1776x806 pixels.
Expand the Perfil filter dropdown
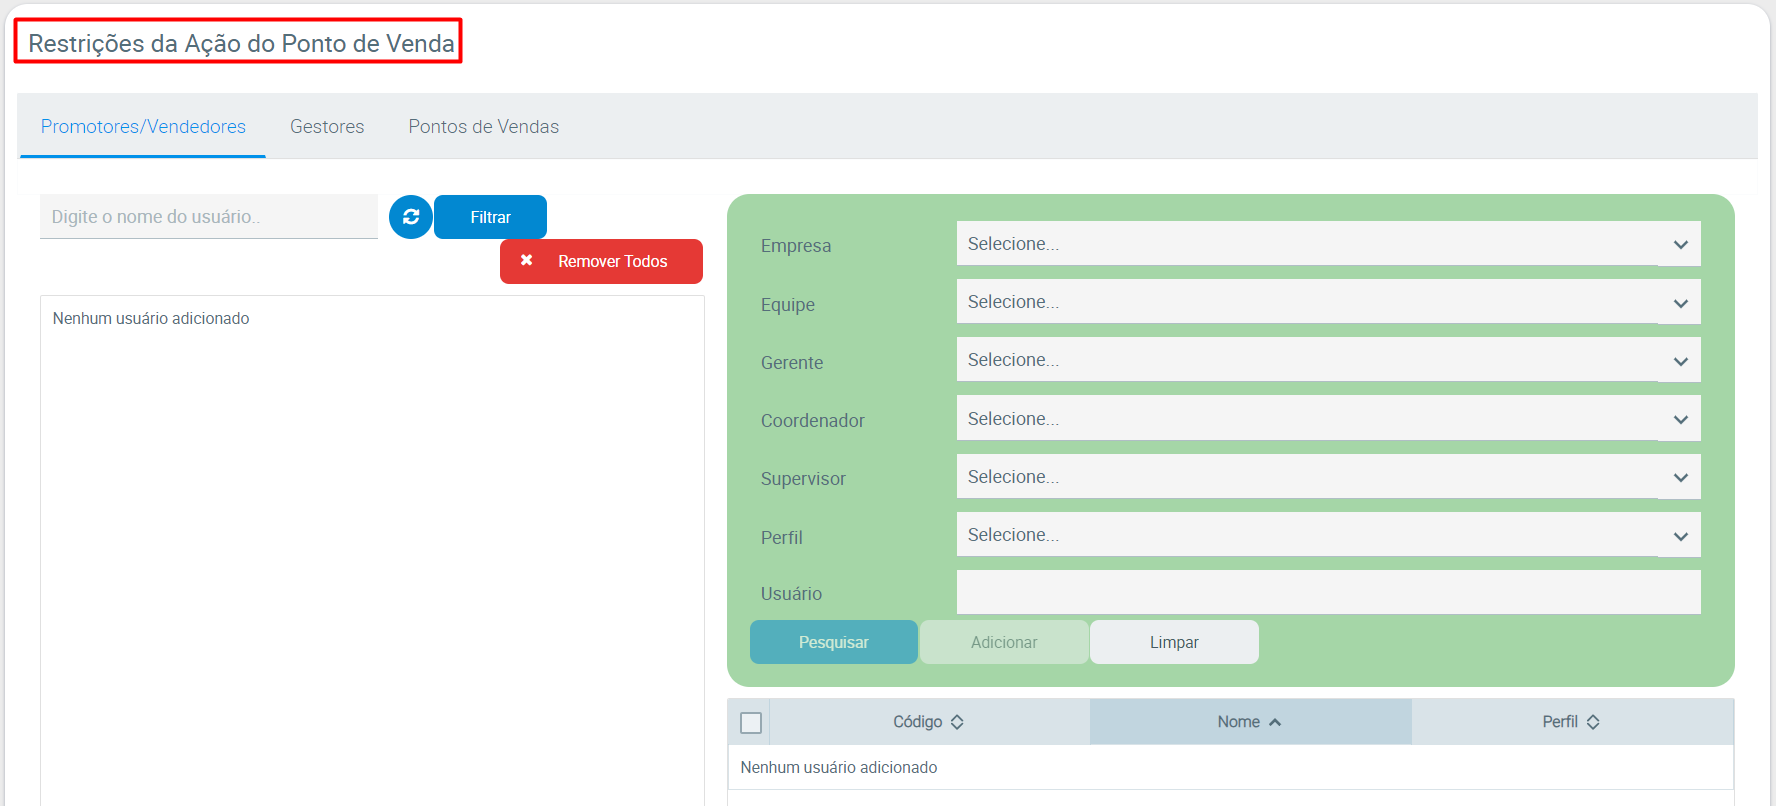coord(1328,535)
